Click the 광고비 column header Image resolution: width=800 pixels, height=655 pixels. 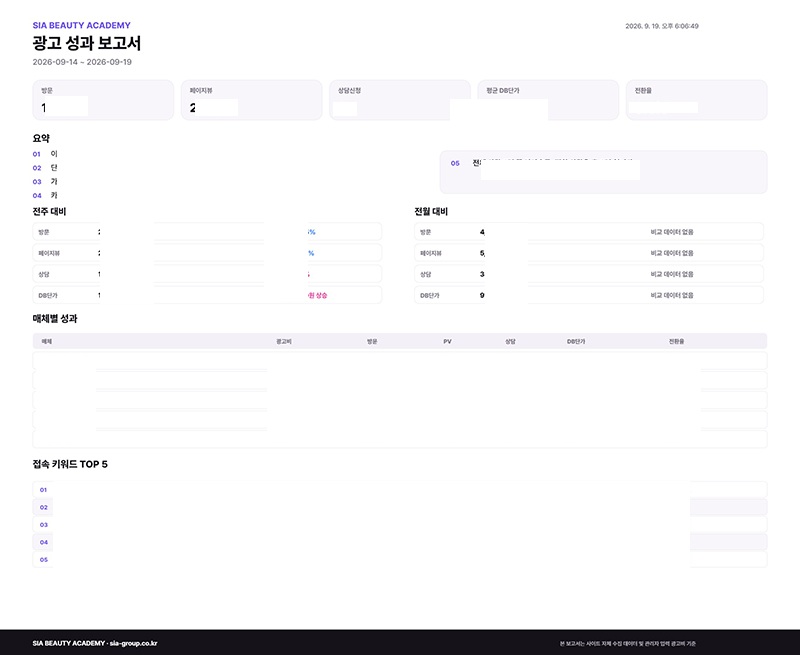coord(284,341)
